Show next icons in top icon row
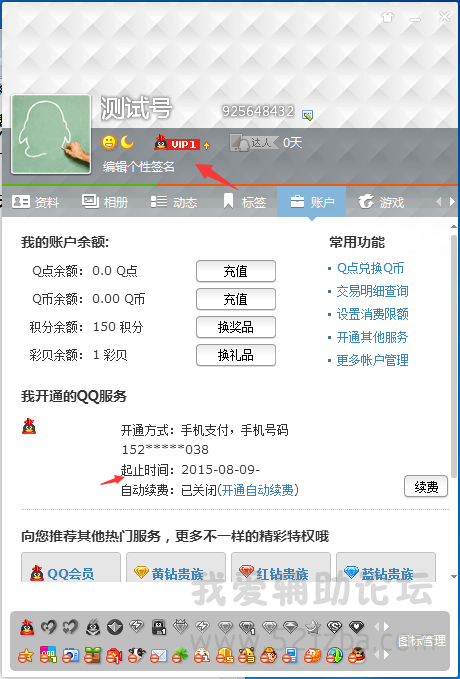The width and height of the screenshot is (460, 679). [x=386, y=627]
